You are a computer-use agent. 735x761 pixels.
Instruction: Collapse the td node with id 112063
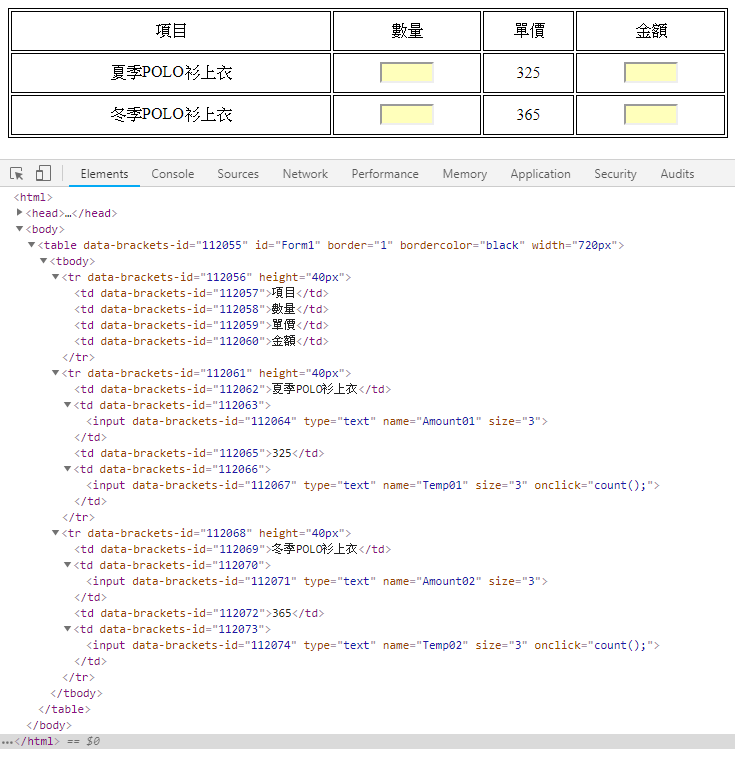[68, 405]
